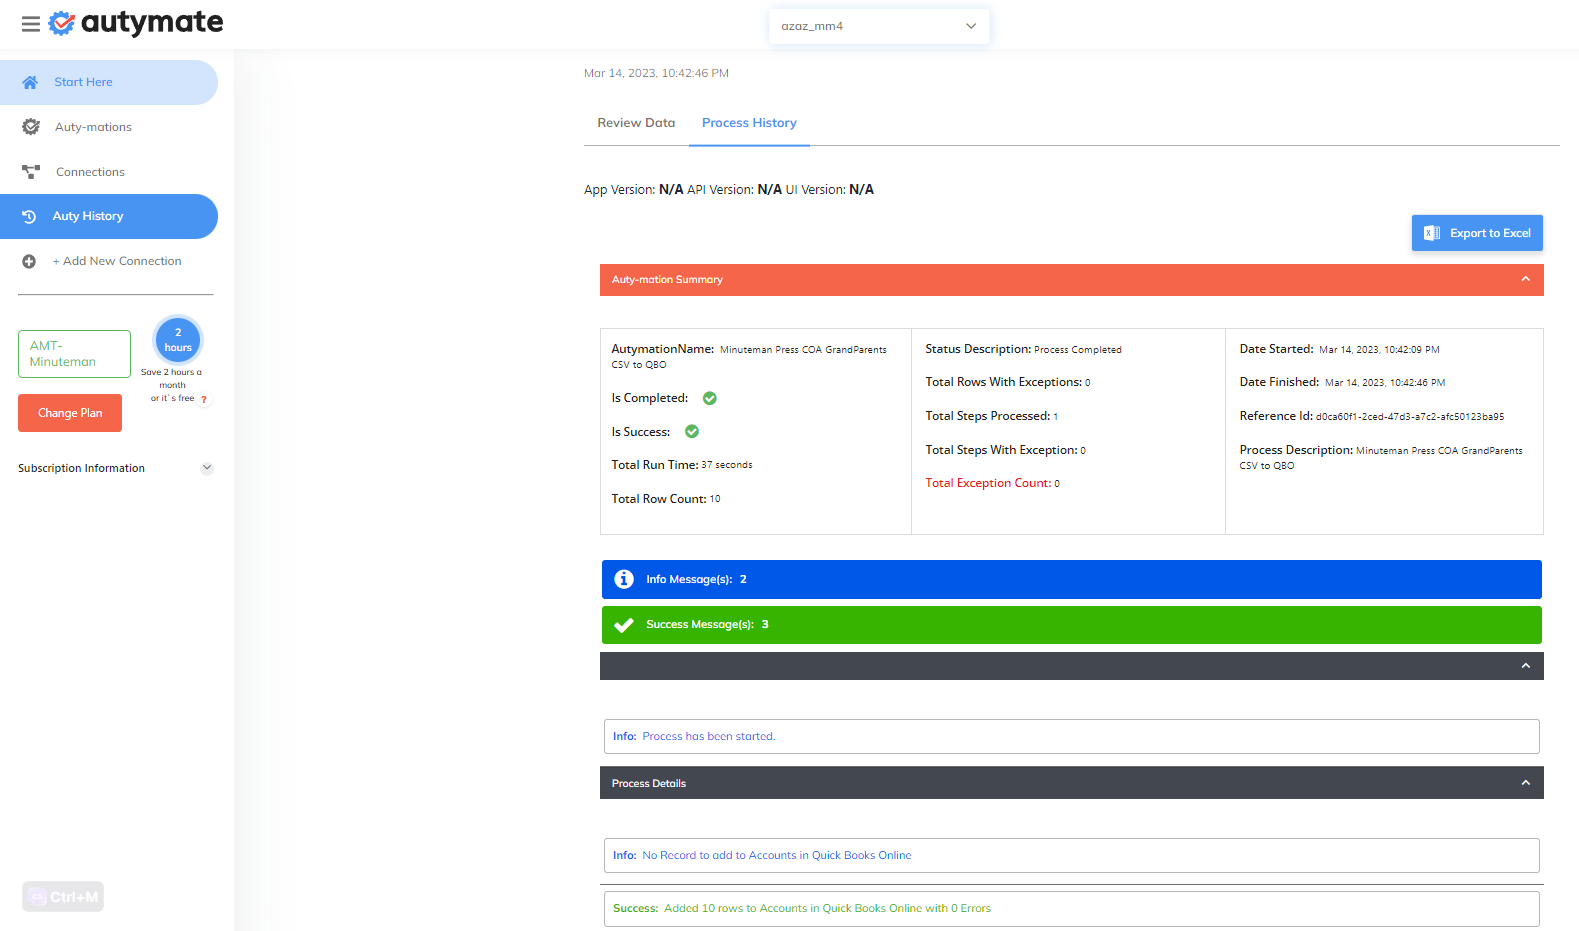Click the Reference Id value
This screenshot has width=1579, height=931.
point(1410,417)
